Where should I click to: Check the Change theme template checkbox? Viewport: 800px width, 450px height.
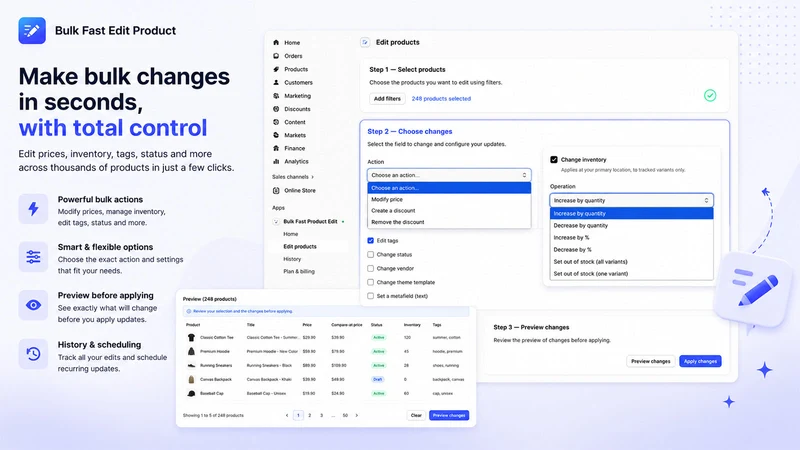(370, 282)
